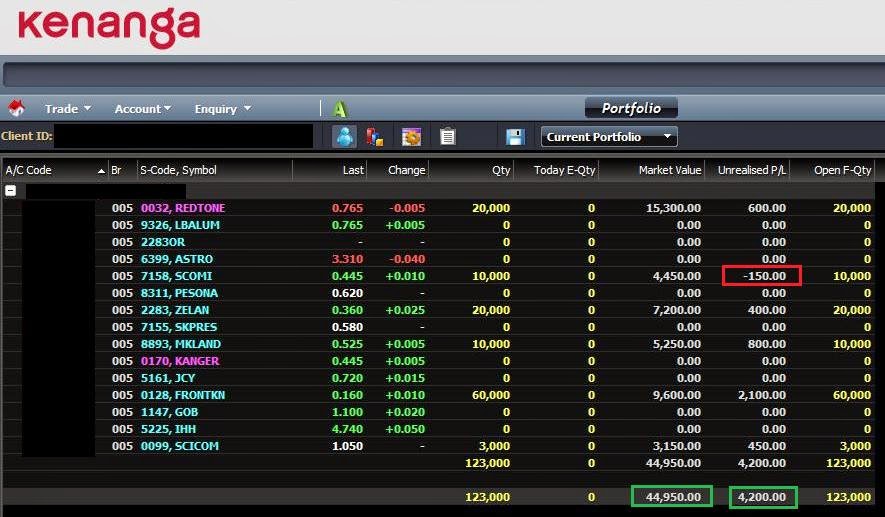
Task: Sort by Change column header
Action: [398, 170]
